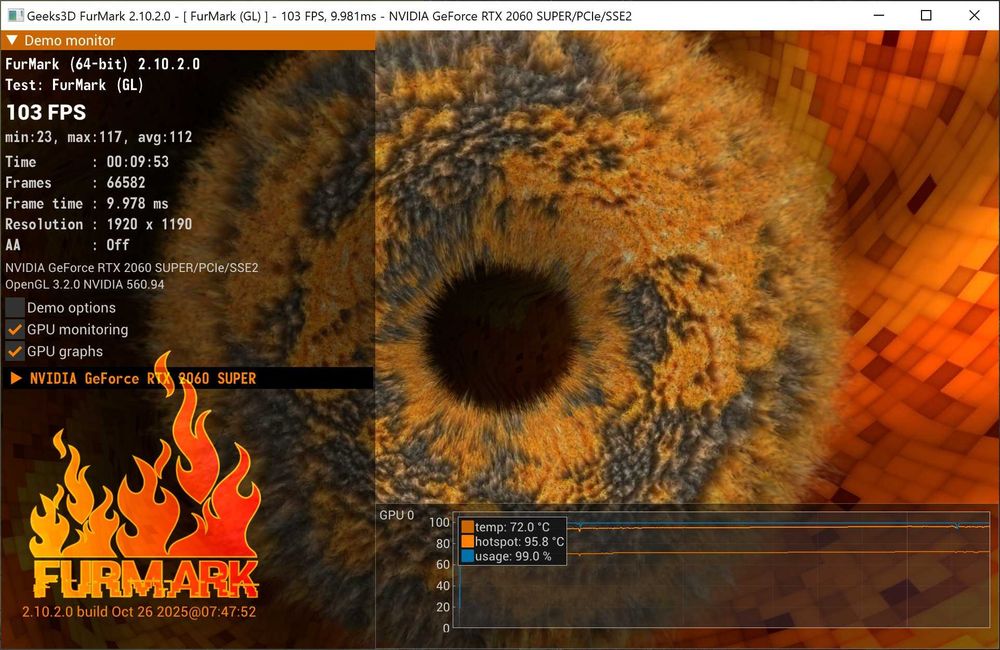Minimize the FurMark window
This screenshot has height=650, width=1000.
(x=879, y=15)
